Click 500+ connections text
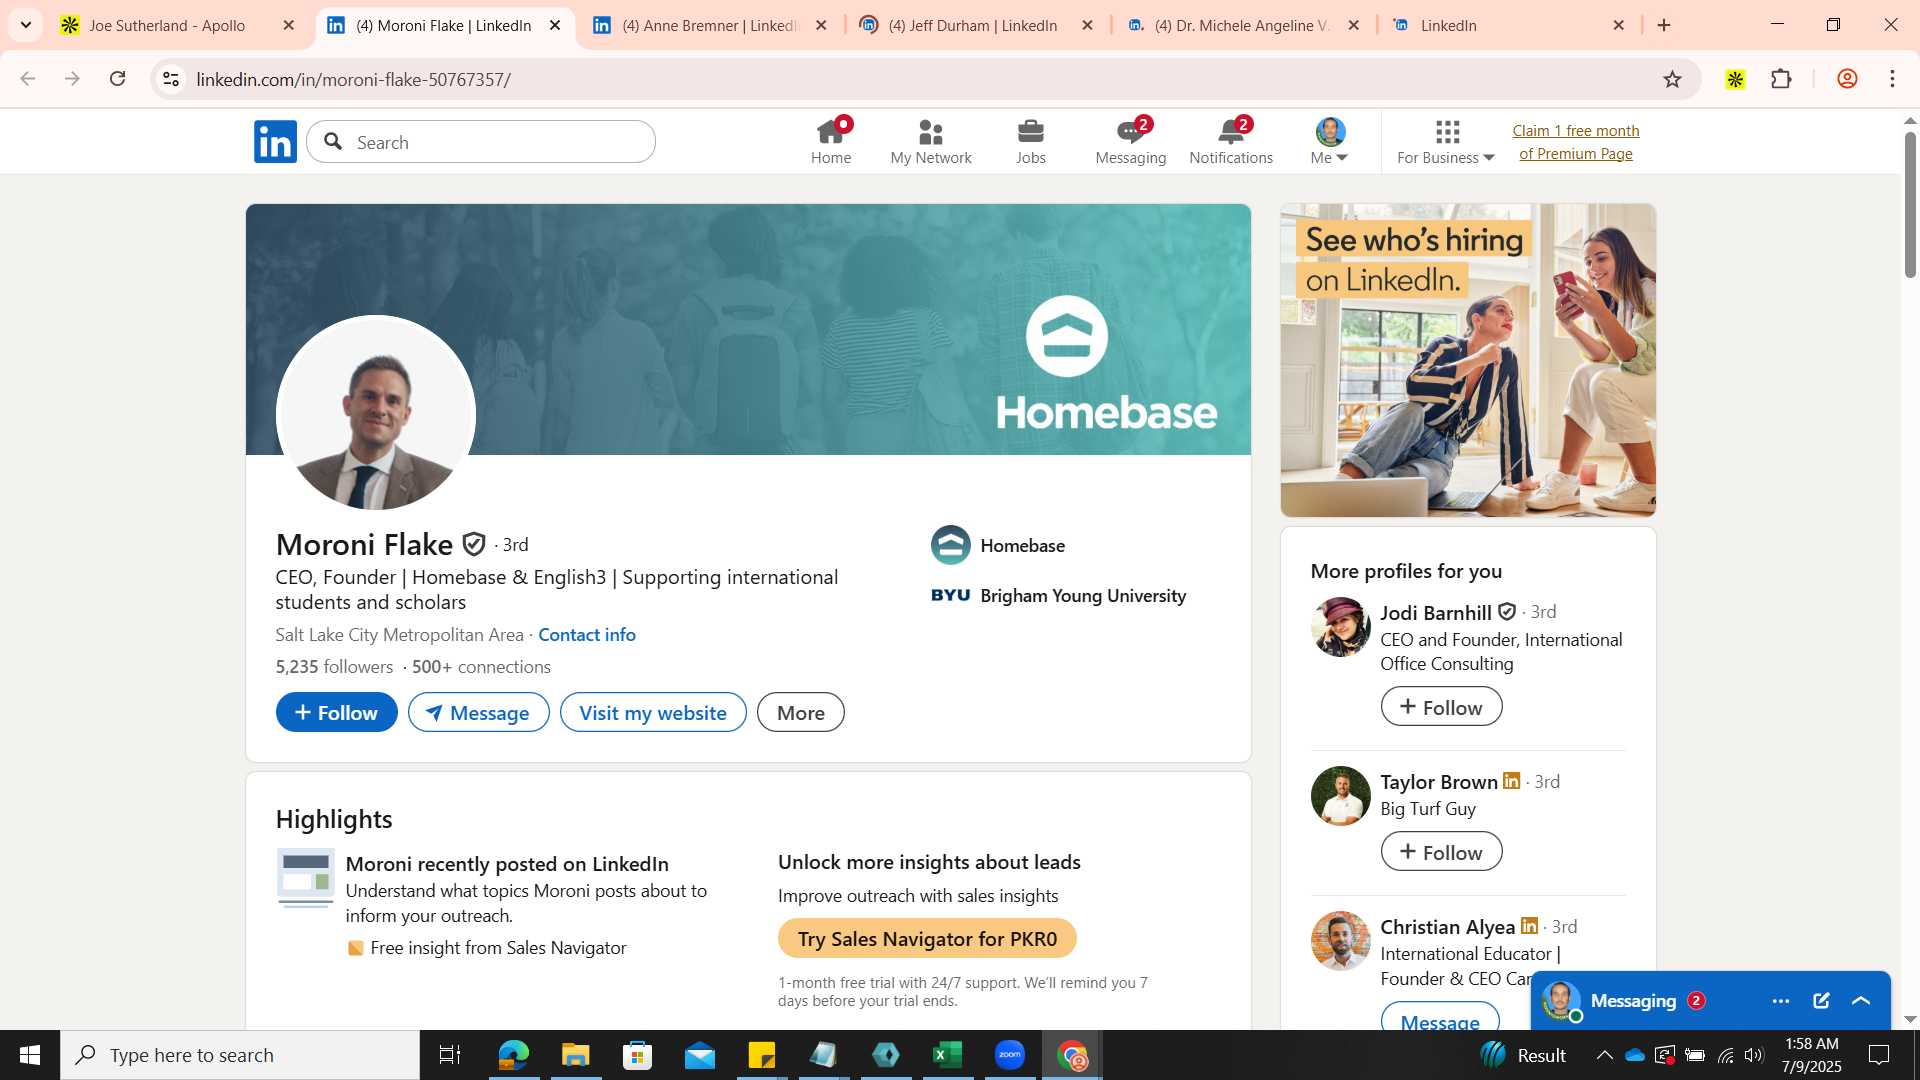The width and height of the screenshot is (1920, 1080). point(481,667)
